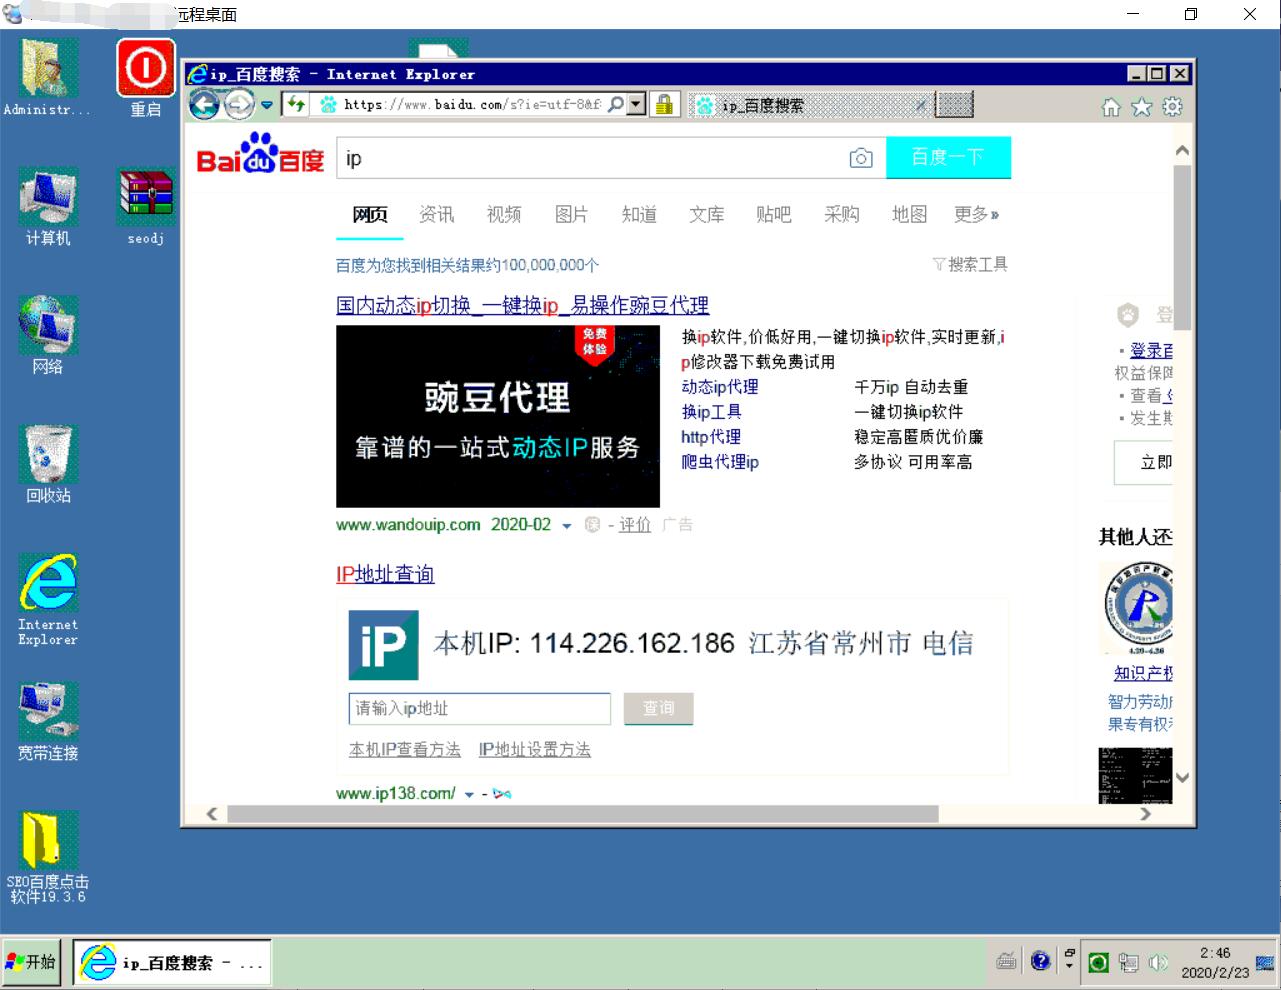Open the IE Tools gear icon
1281x990 pixels.
tap(1173, 107)
